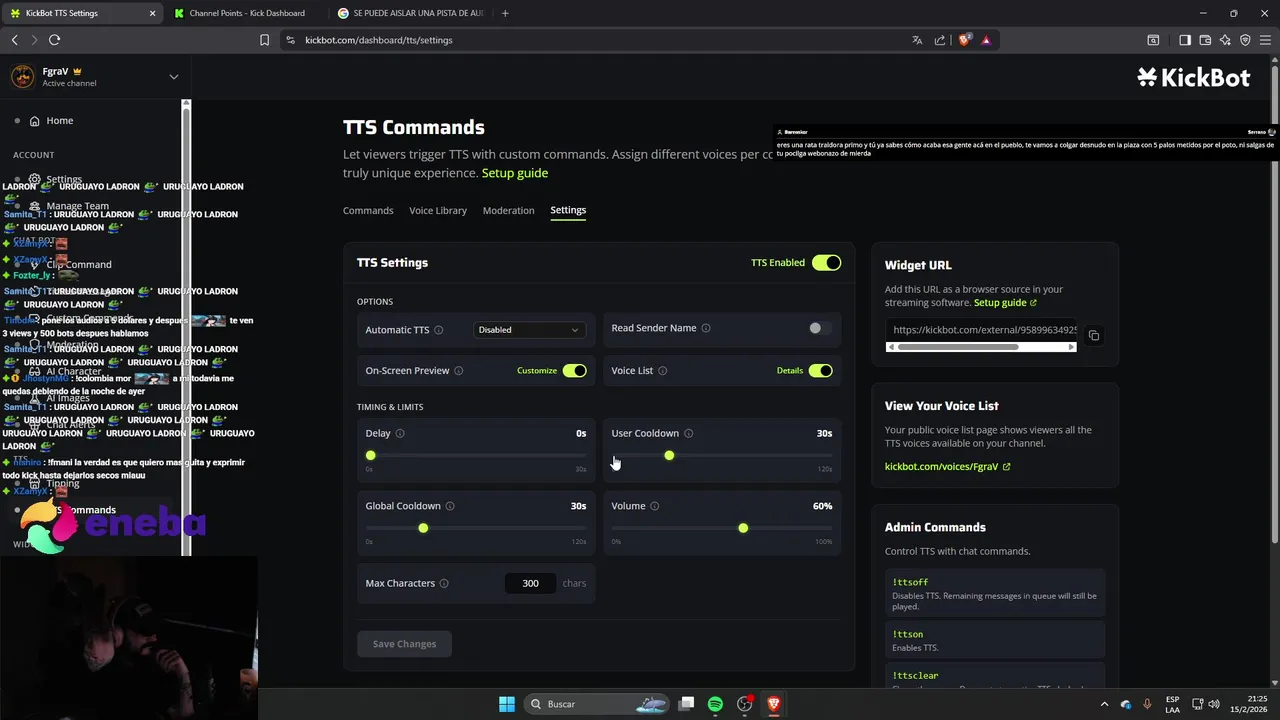
Task: Click the User Cooldown slider handle
Action: click(x=669, y=455)
